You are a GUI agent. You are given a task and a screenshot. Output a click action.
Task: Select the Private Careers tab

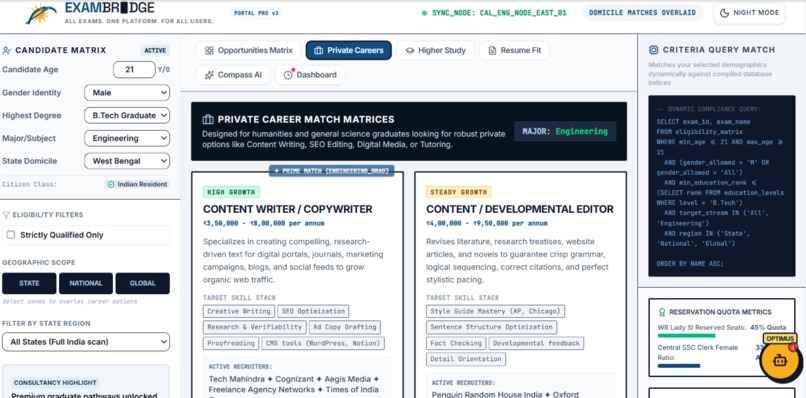coord(349,50)
